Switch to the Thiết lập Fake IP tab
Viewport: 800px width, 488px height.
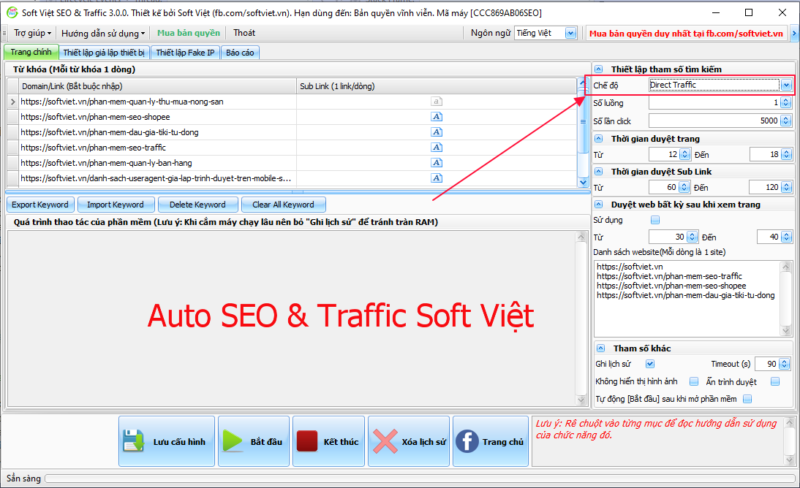[x=185, y=53]
